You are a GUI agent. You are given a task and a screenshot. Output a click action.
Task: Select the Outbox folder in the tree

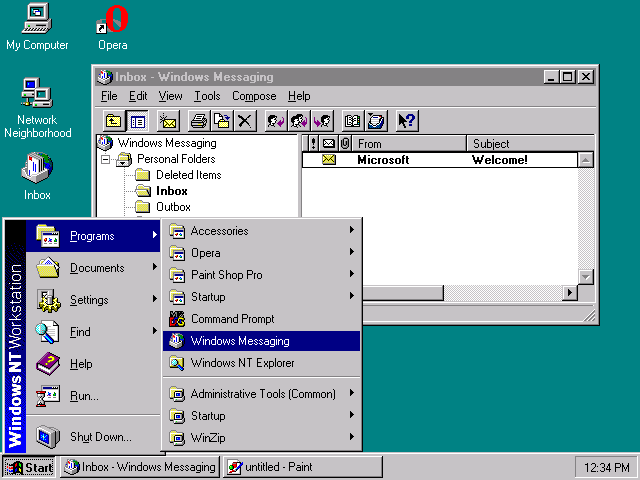pos(173,207)
